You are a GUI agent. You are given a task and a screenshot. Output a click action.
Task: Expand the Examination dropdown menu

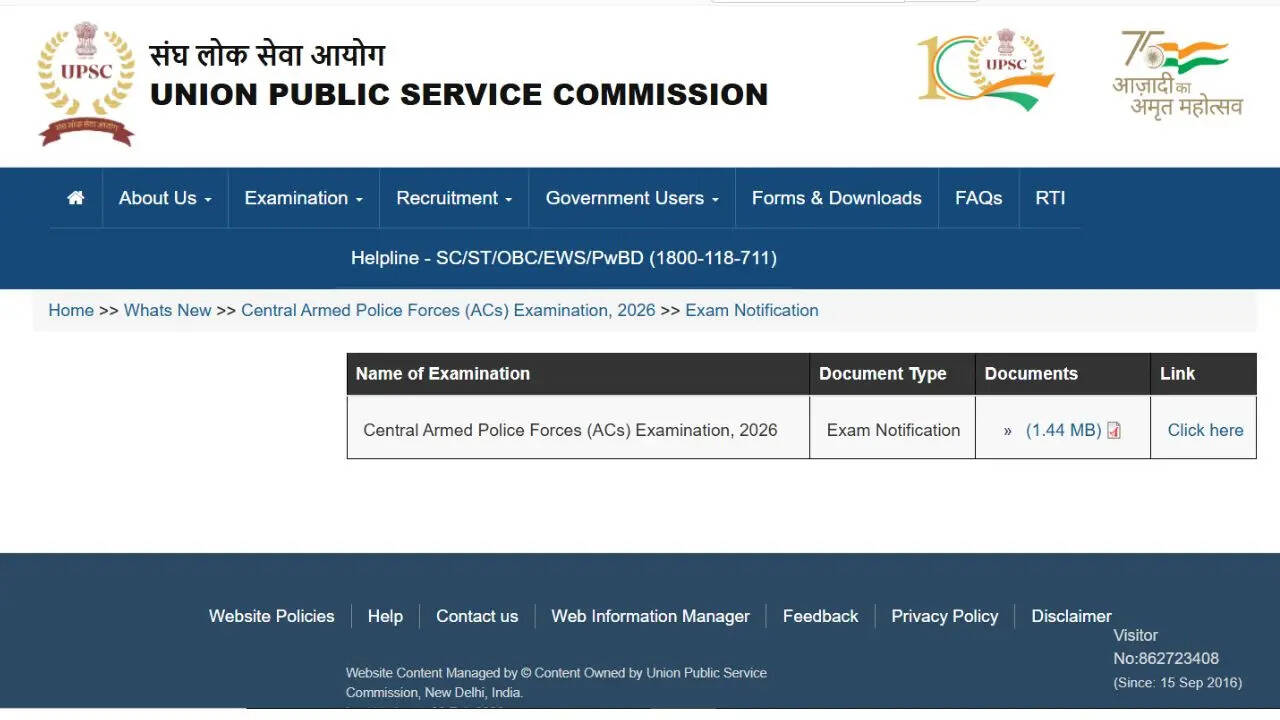(x=303, y=198)
